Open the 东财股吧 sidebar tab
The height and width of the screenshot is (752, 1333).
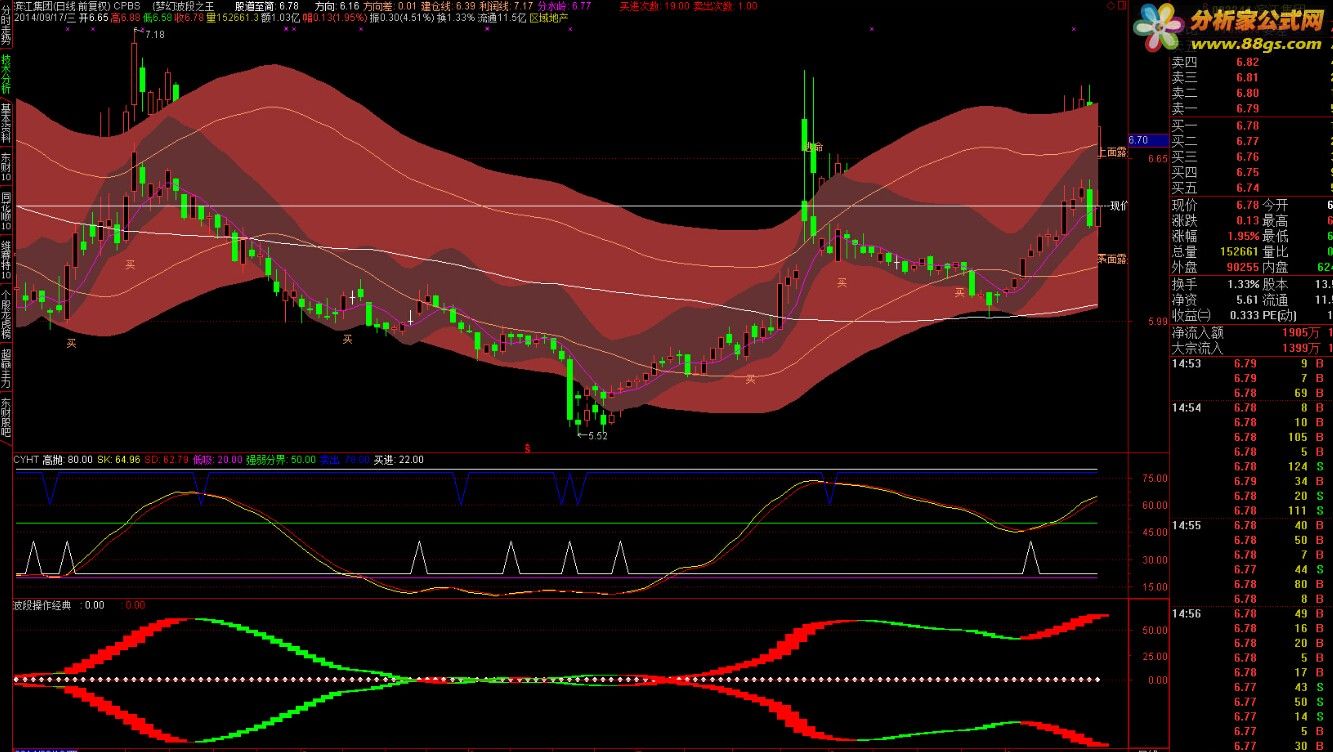6,418
